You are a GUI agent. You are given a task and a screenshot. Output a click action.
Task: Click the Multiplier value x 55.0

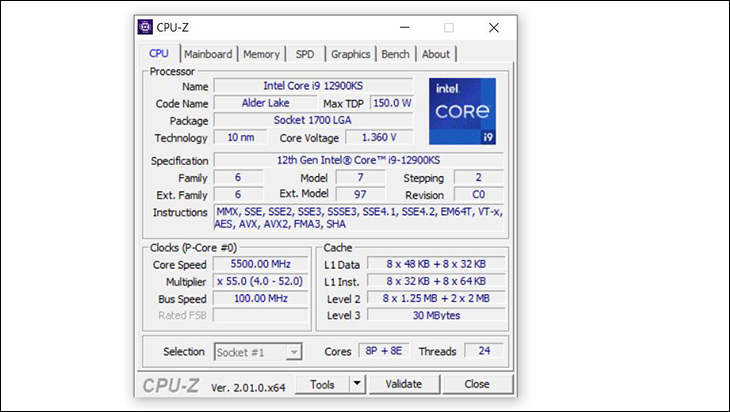261,281
